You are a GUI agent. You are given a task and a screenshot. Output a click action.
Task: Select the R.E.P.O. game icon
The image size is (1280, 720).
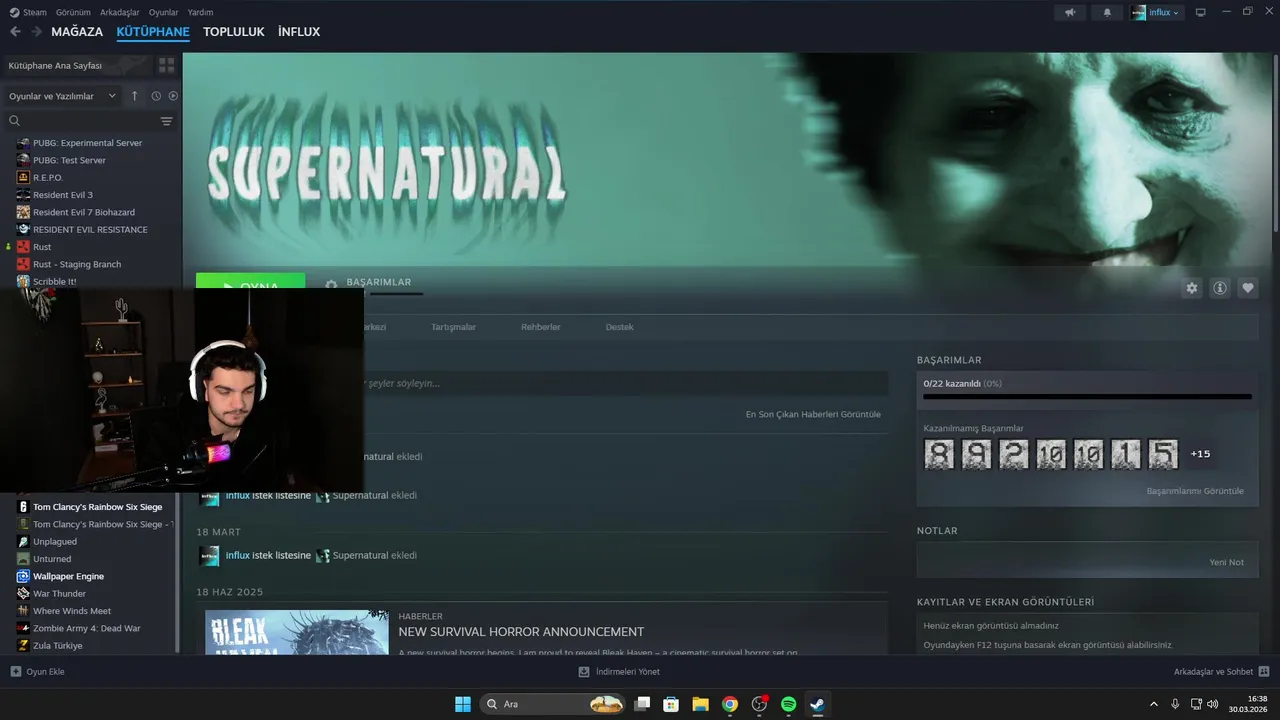[x=23, y=177]
